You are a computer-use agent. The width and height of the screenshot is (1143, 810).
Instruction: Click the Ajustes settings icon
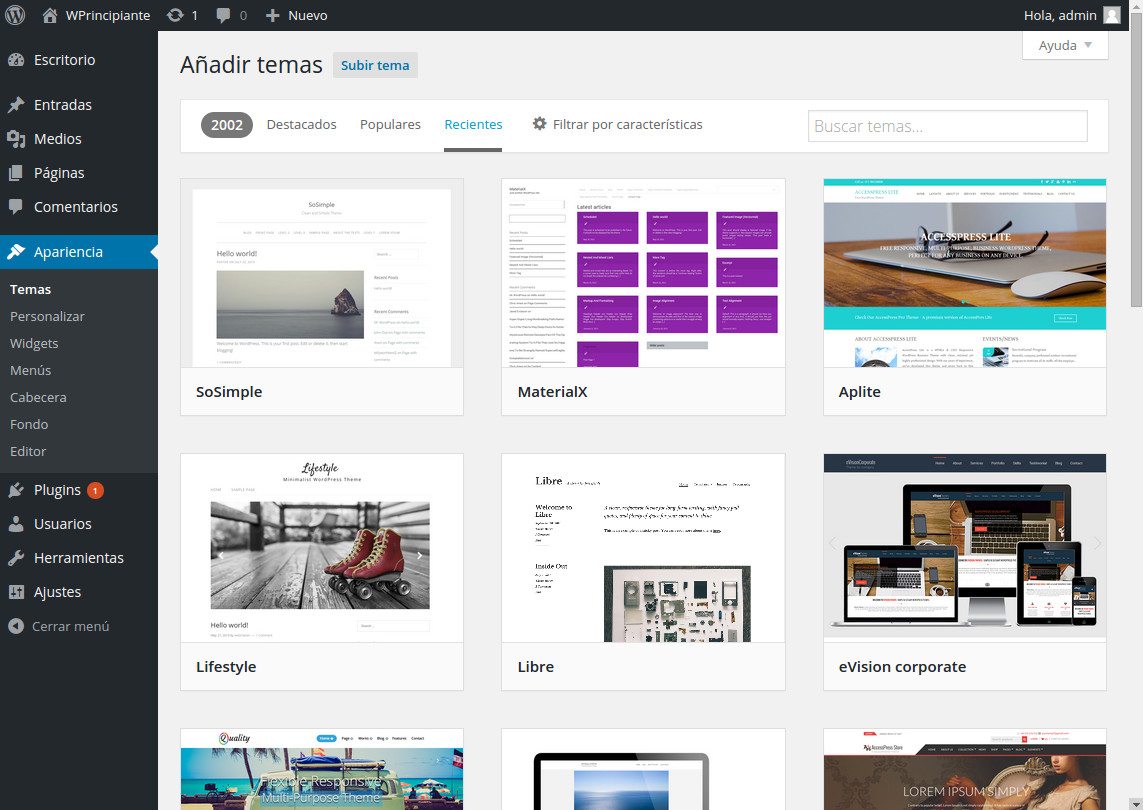[x=16, y=592]
